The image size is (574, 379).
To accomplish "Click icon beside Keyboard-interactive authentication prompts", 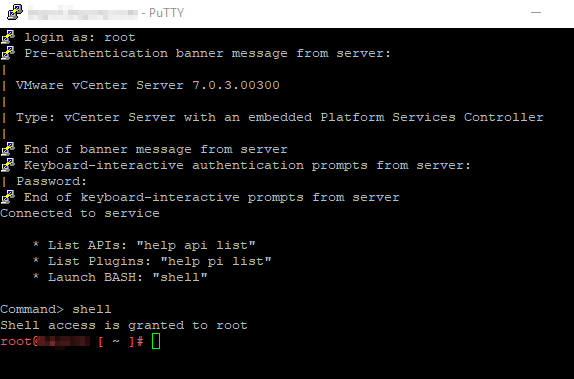I will [8, 165].
